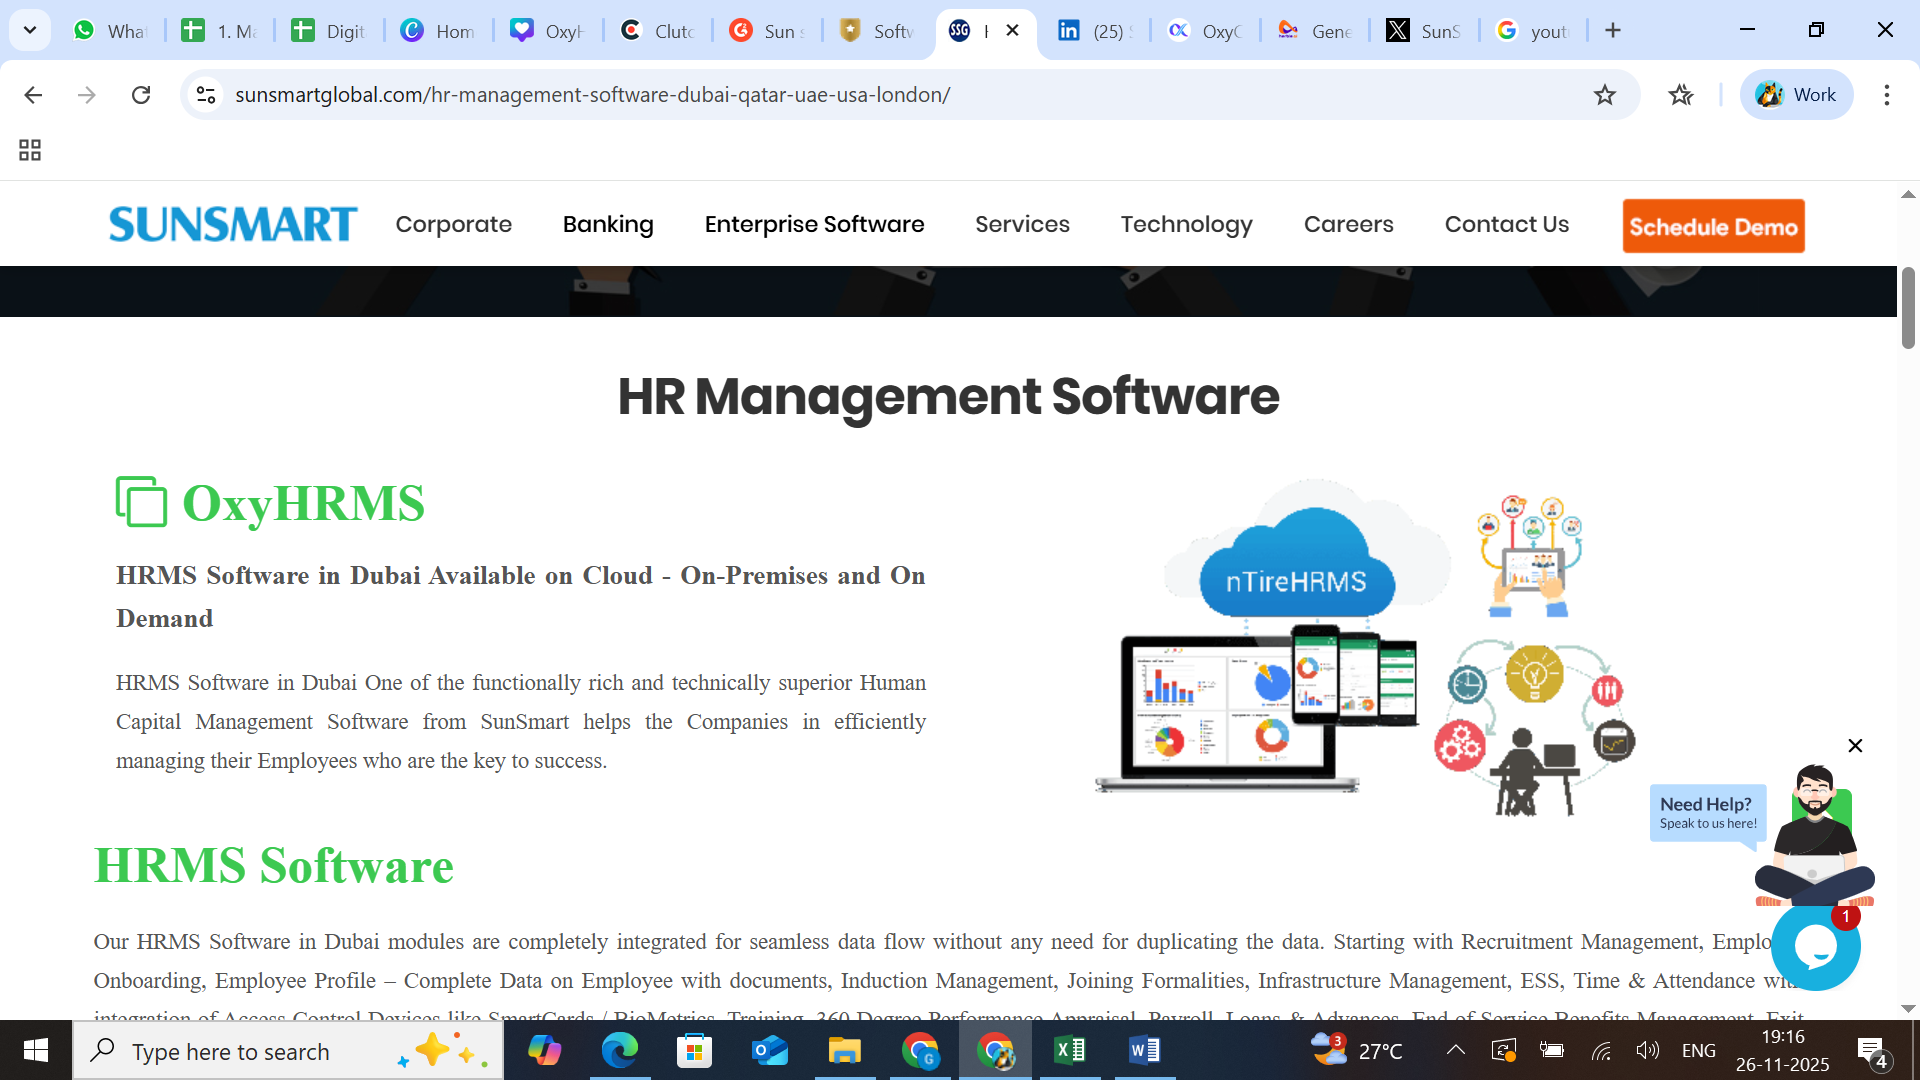Open Microsoft Edge from taskbar
This screenshot has height=1080, width=1920.
620,1050
